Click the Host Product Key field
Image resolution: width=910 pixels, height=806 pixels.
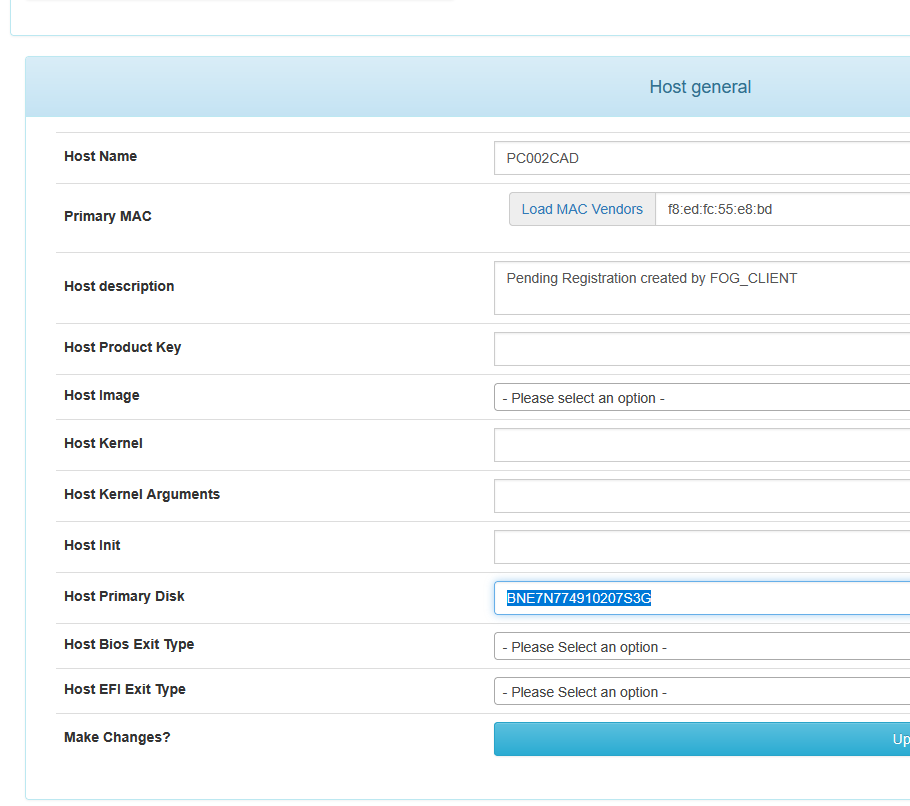coord(702,349)
